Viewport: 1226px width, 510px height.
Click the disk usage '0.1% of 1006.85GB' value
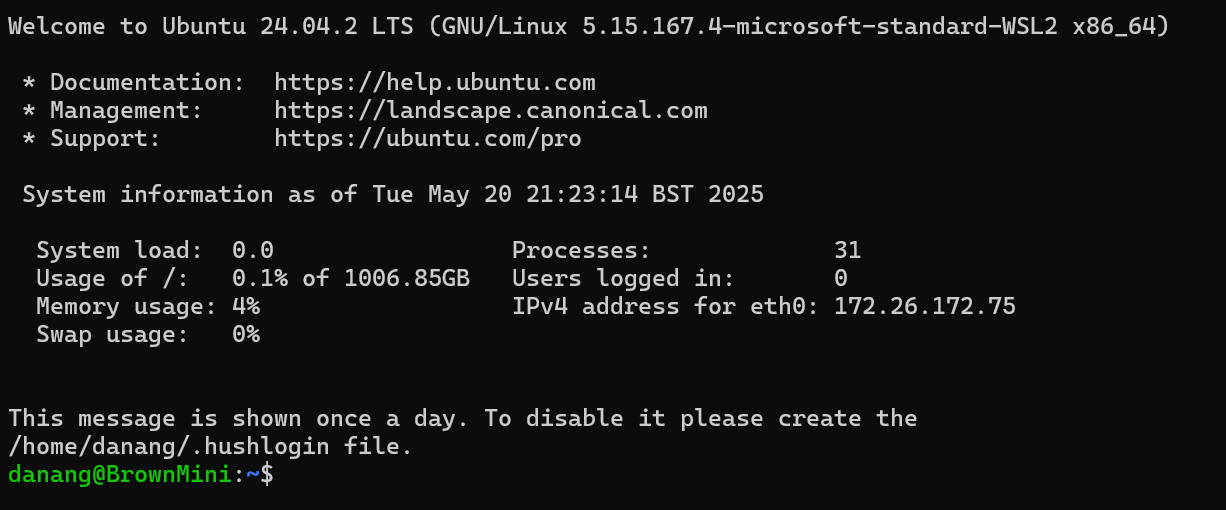[351, 278]
